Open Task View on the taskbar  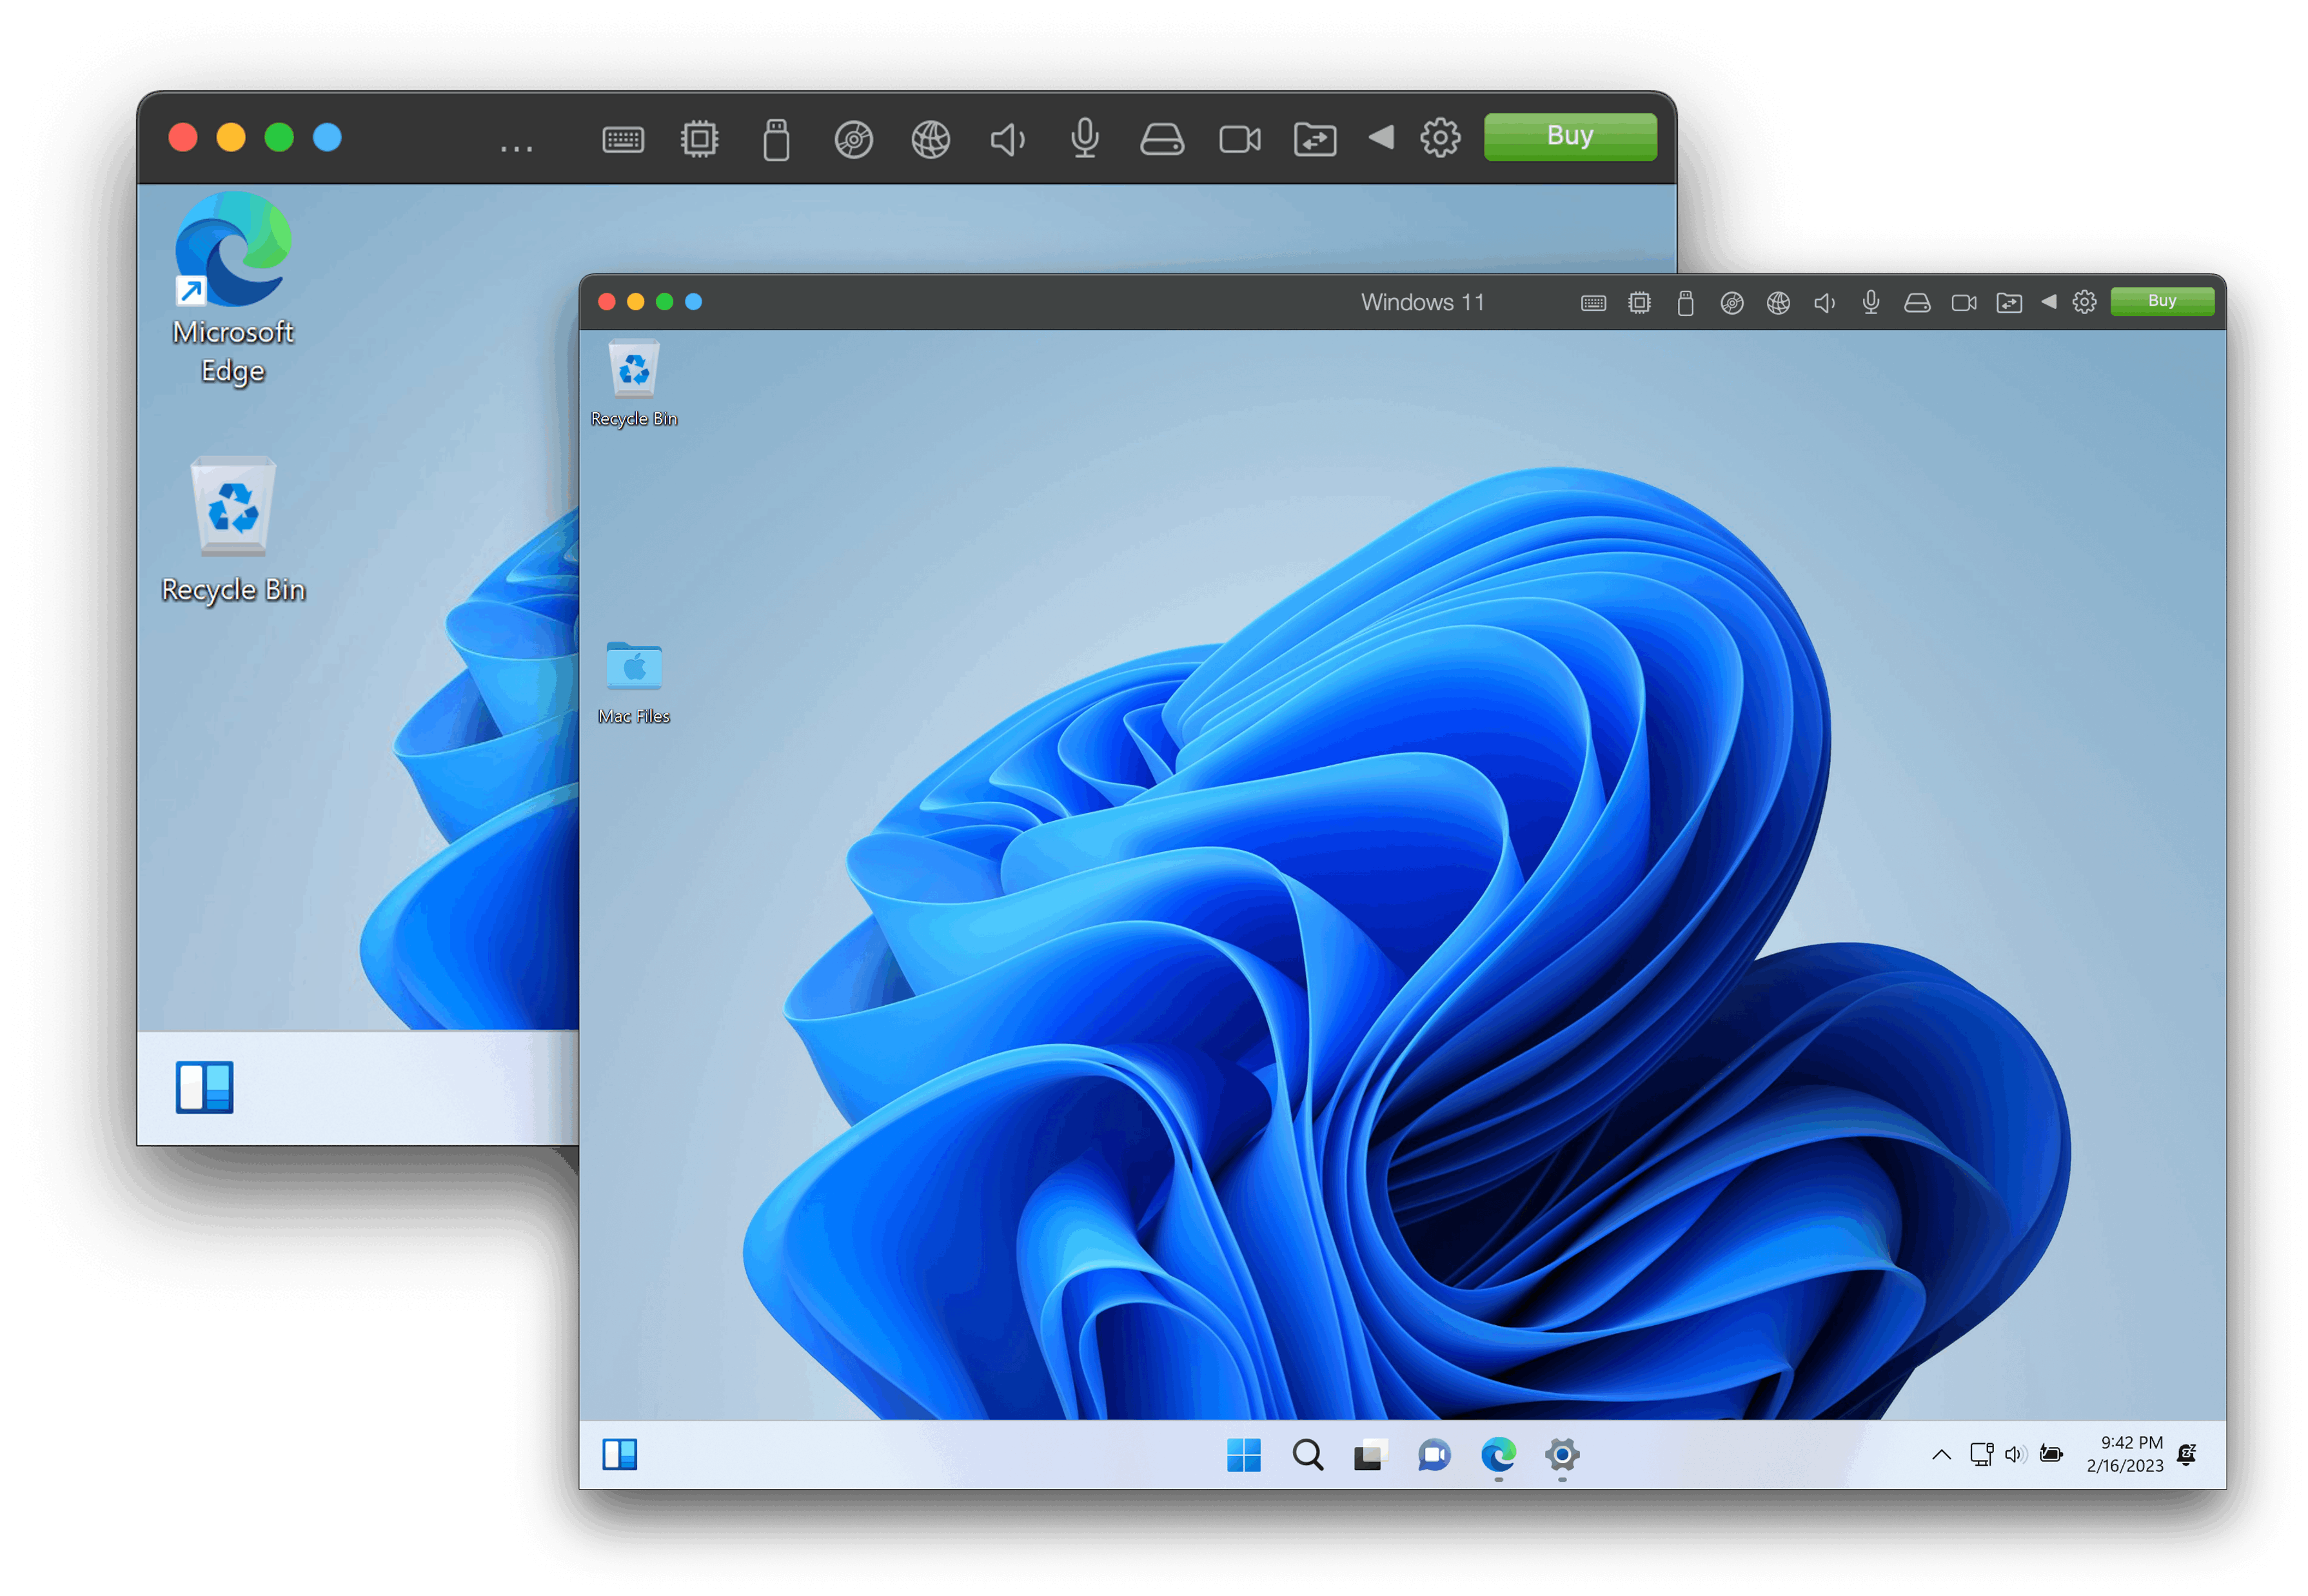[x=1370, y=1455]
